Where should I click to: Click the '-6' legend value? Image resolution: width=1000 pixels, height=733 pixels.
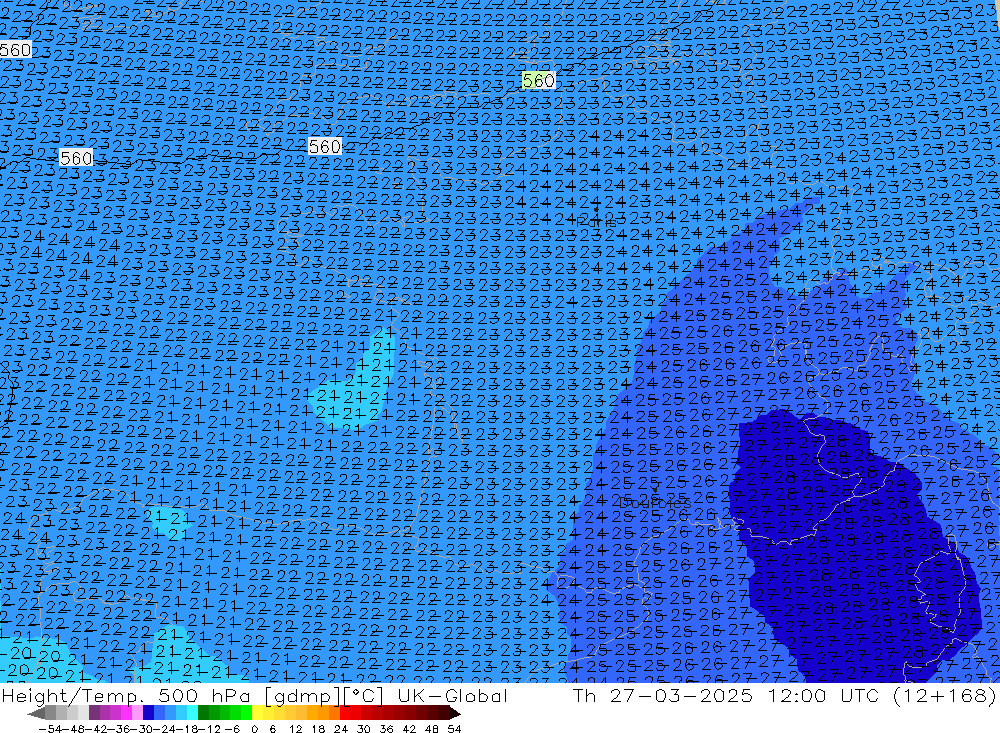(x=232, y=729)
